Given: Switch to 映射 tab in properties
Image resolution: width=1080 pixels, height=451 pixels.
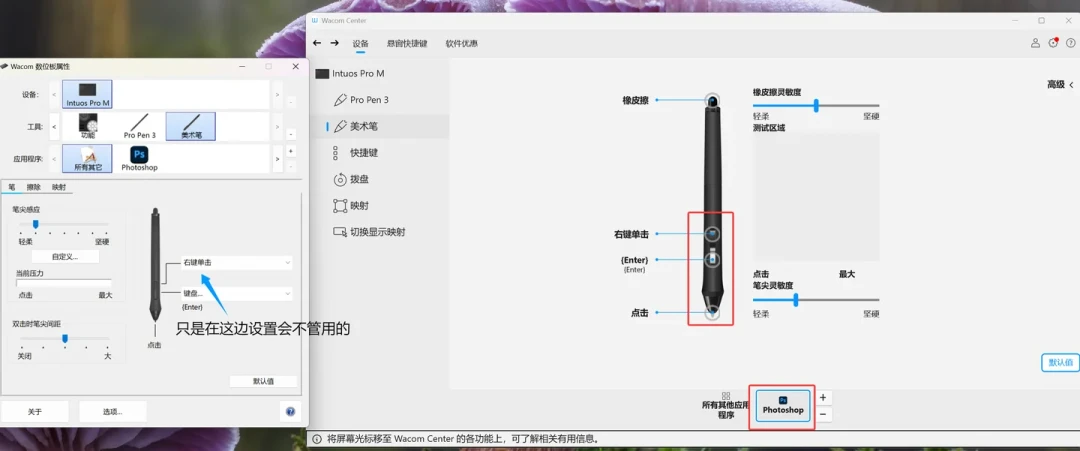Looking at the screenshot, I should (x=59, y=187).
